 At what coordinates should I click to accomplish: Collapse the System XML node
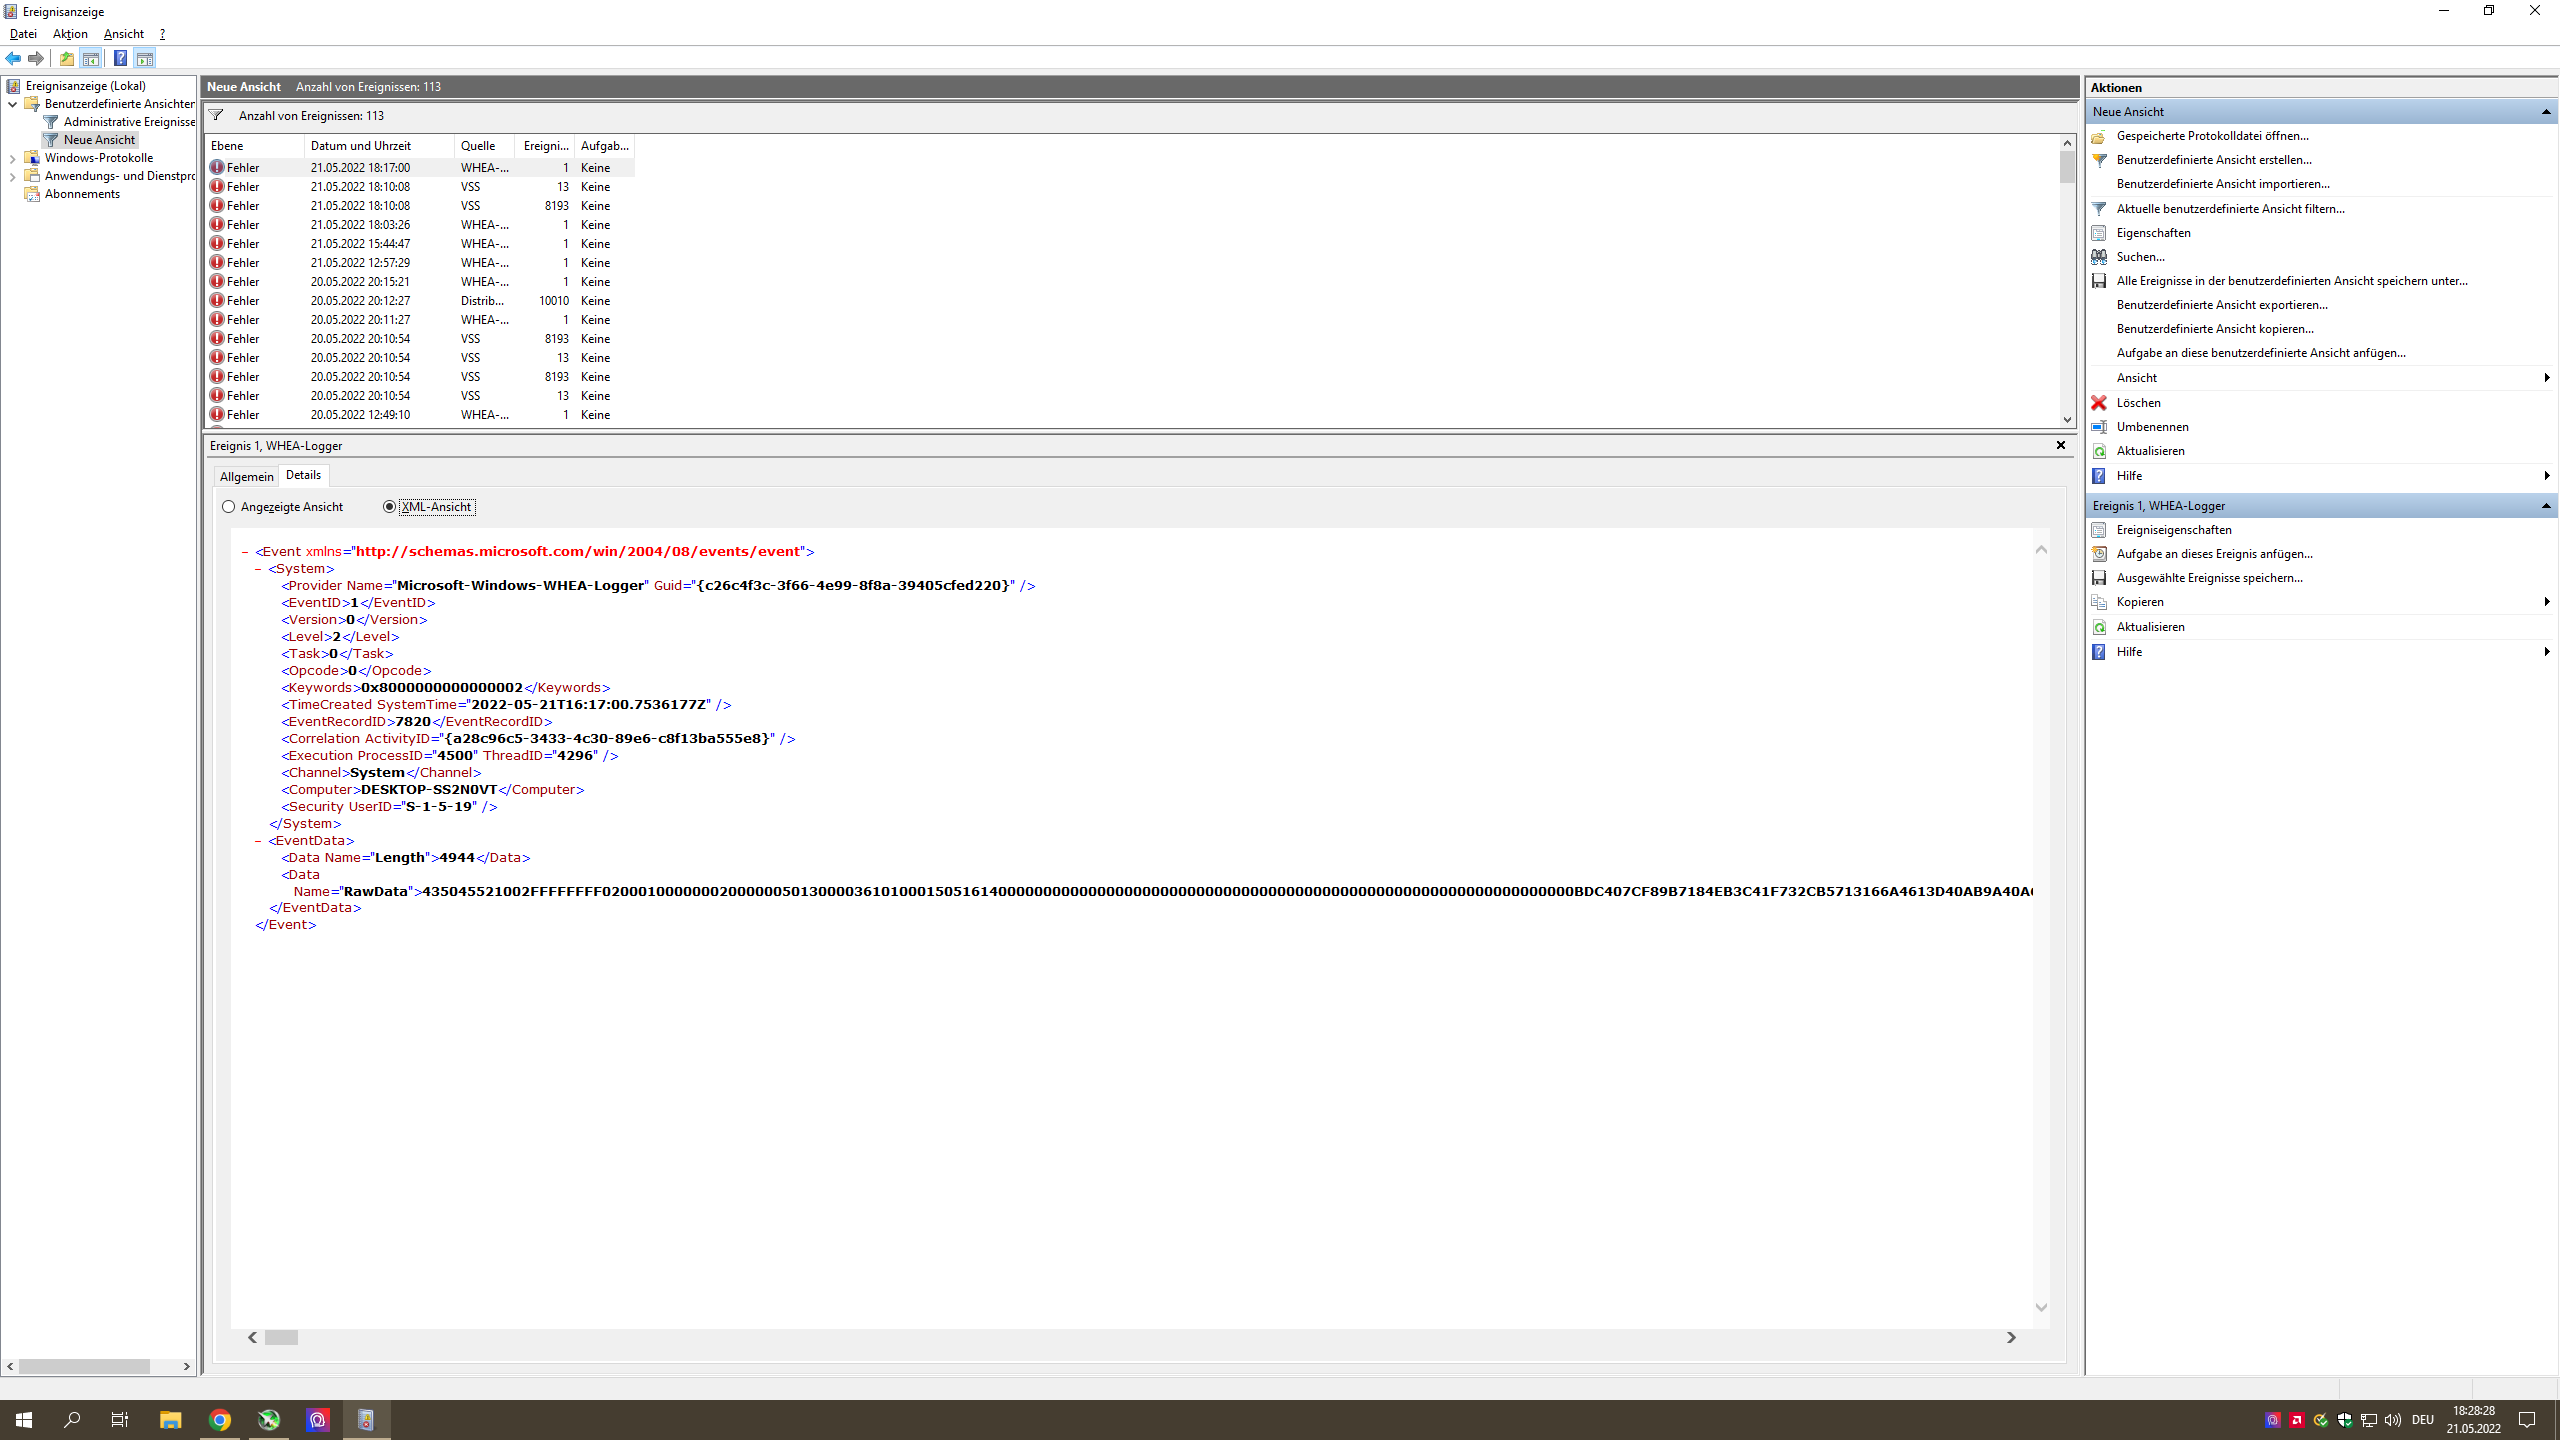pyautogui.click(x=258, y=569)
